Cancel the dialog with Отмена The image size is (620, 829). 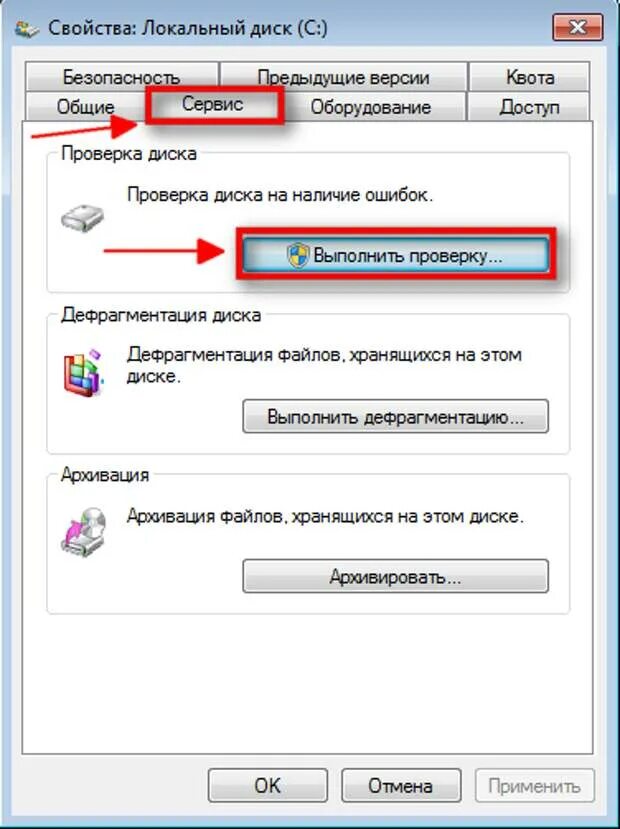pos(401,786)
